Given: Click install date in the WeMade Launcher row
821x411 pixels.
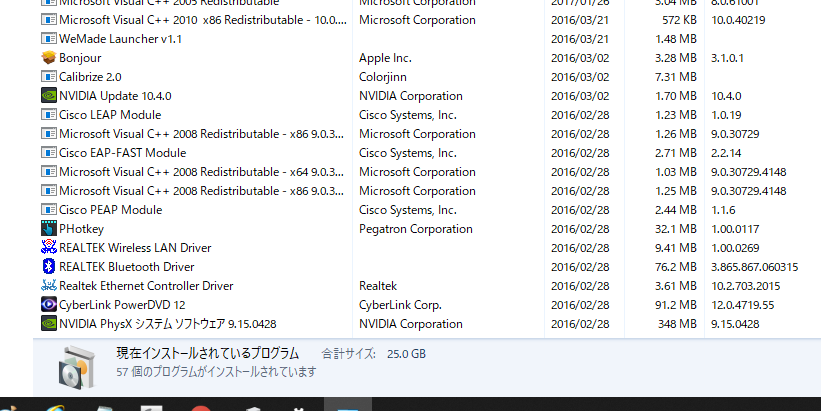Looking at the screenshot, I should click(x=580, y=39).
